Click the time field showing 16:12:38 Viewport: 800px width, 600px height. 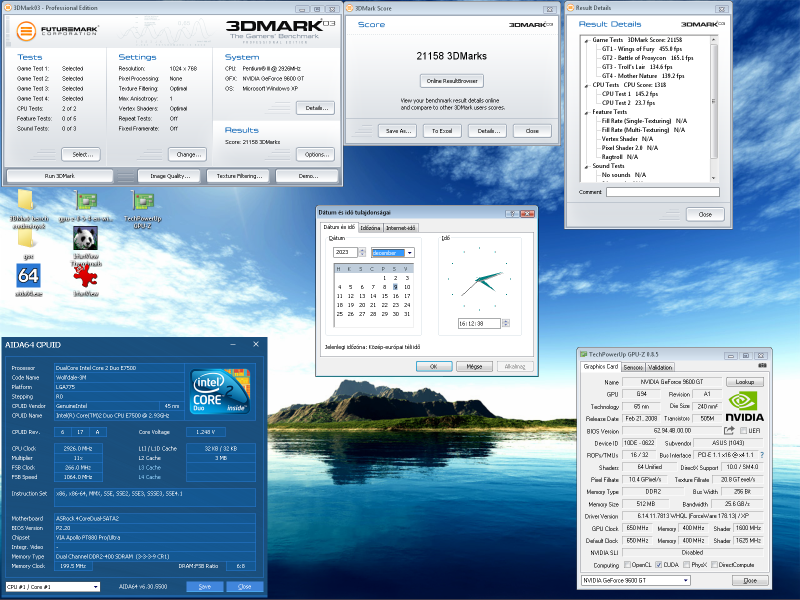480,323
